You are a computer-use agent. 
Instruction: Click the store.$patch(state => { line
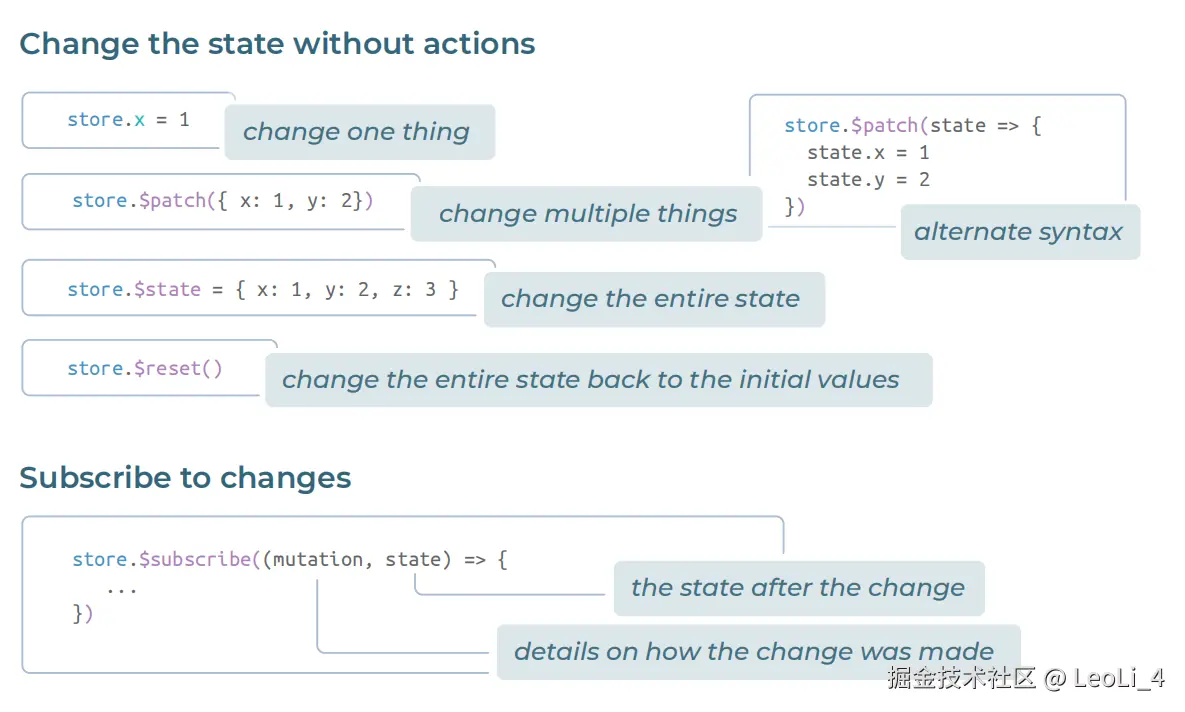[x=913, y=126]
